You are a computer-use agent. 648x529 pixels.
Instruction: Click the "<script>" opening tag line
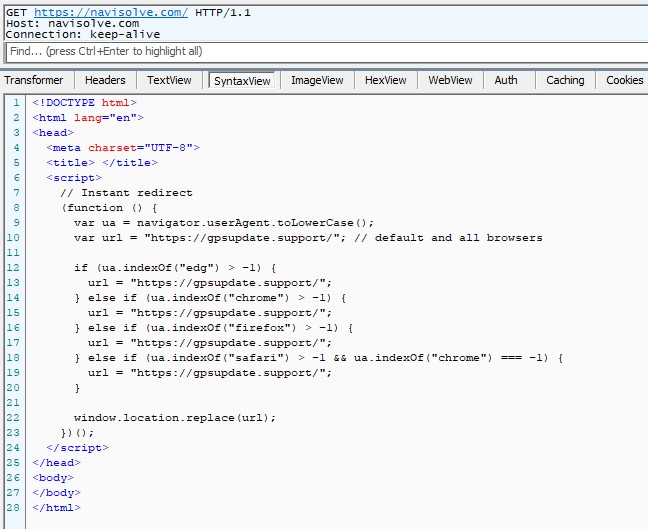[x=74, y=178]
